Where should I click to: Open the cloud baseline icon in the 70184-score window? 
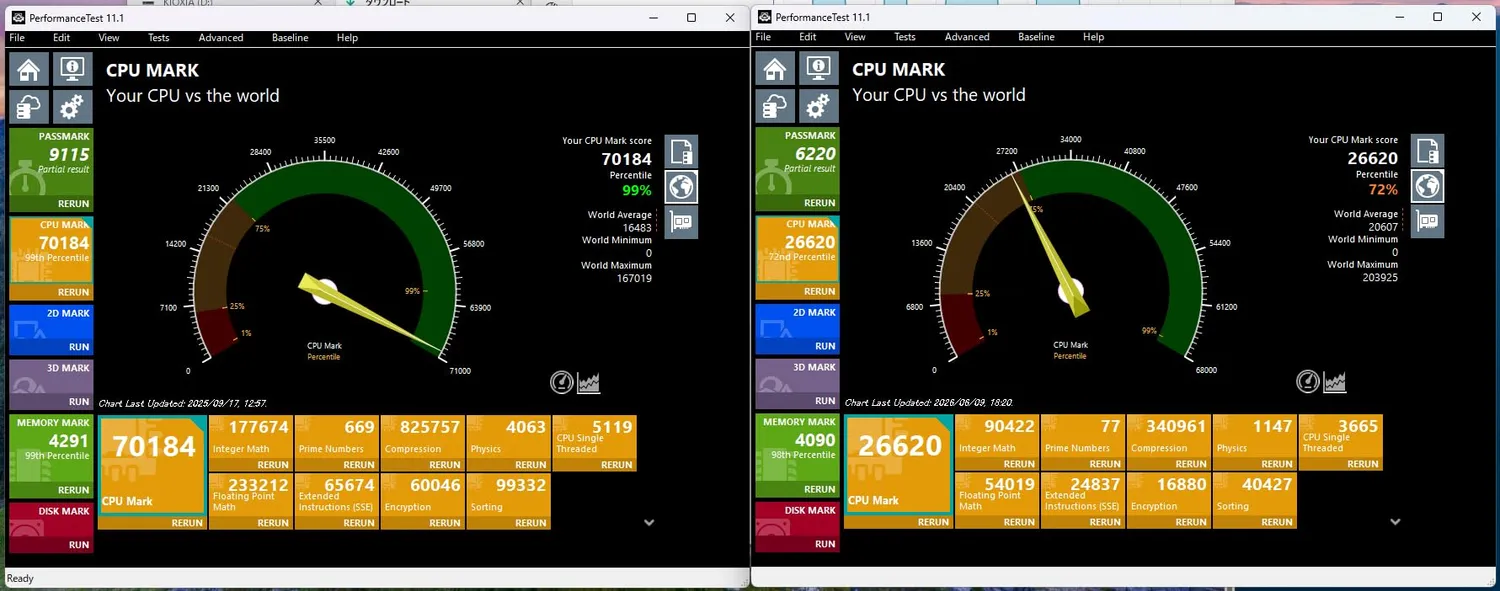[x=29, y=107]
